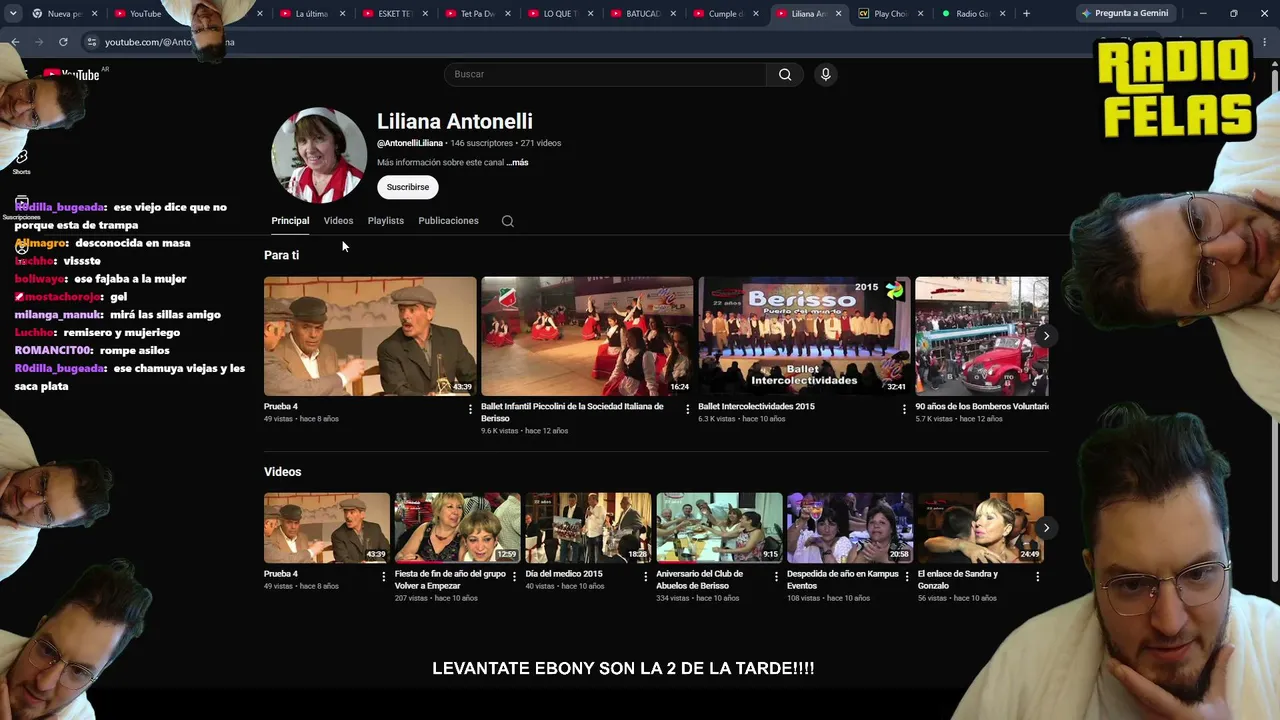Close the "Cumple" browser tab

pyautogui.click(x=755, y=14)
